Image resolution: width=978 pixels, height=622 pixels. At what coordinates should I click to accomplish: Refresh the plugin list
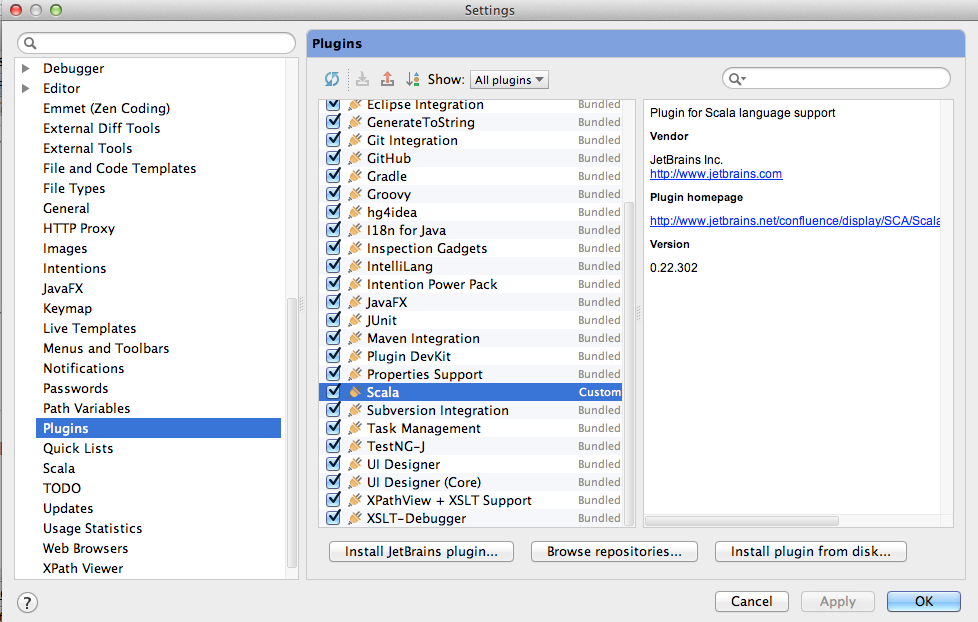pyautogui.click(x=332, y=79)
